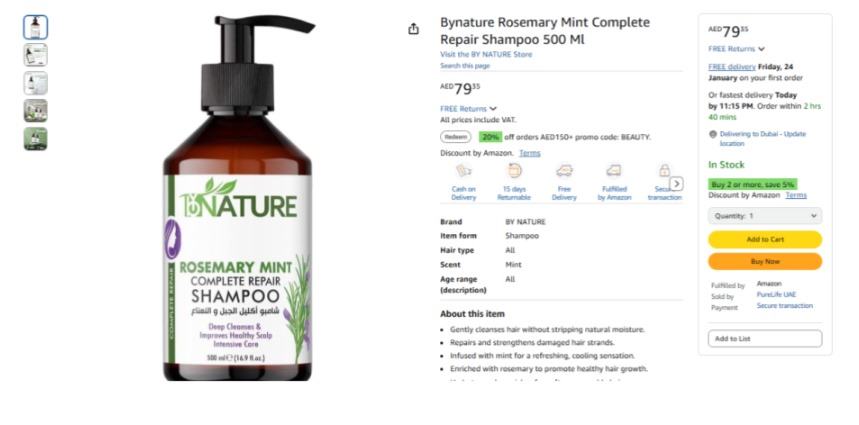This screenshot has height=425, width=859.
Task: Open Add to List
Action: tap(765, 338)
